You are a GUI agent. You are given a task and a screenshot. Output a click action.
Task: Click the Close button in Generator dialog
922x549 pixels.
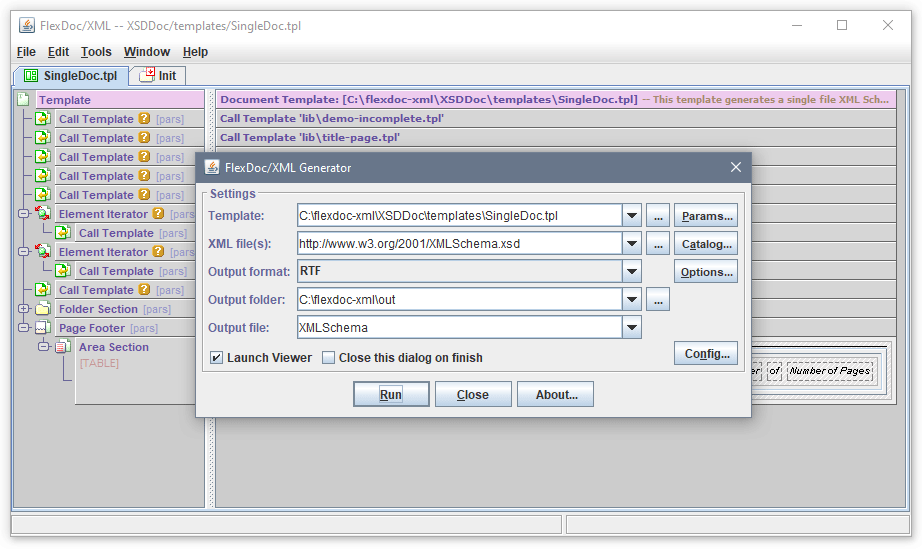[x=473, y=394]
